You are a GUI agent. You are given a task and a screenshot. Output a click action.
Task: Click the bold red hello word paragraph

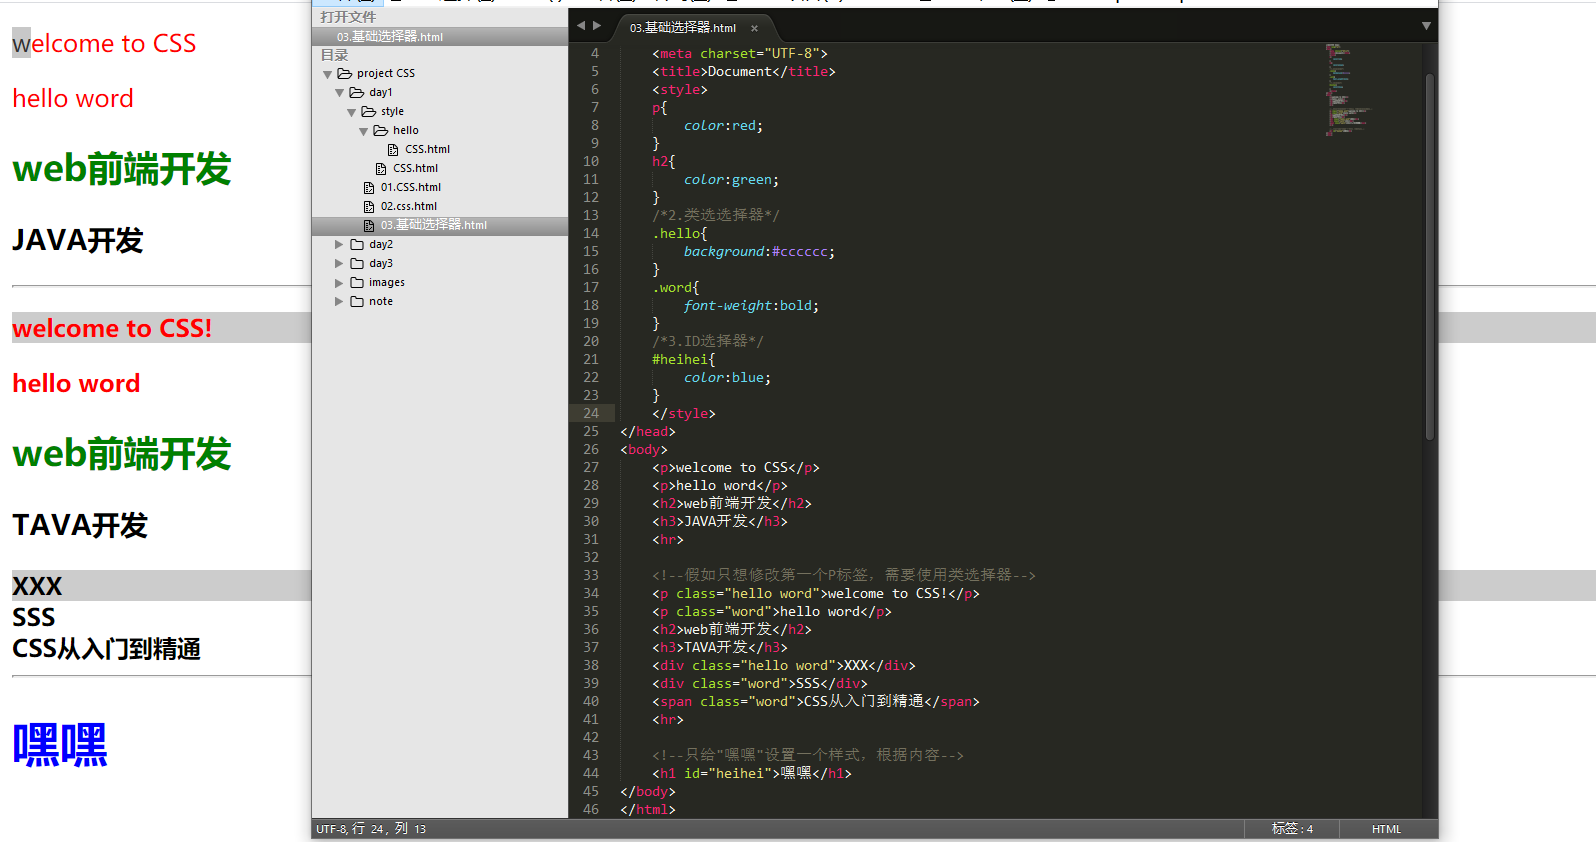76,383
